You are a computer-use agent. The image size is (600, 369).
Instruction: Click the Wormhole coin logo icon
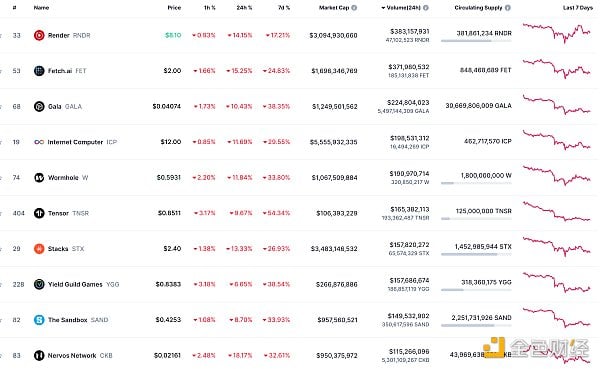pos(39,178)
